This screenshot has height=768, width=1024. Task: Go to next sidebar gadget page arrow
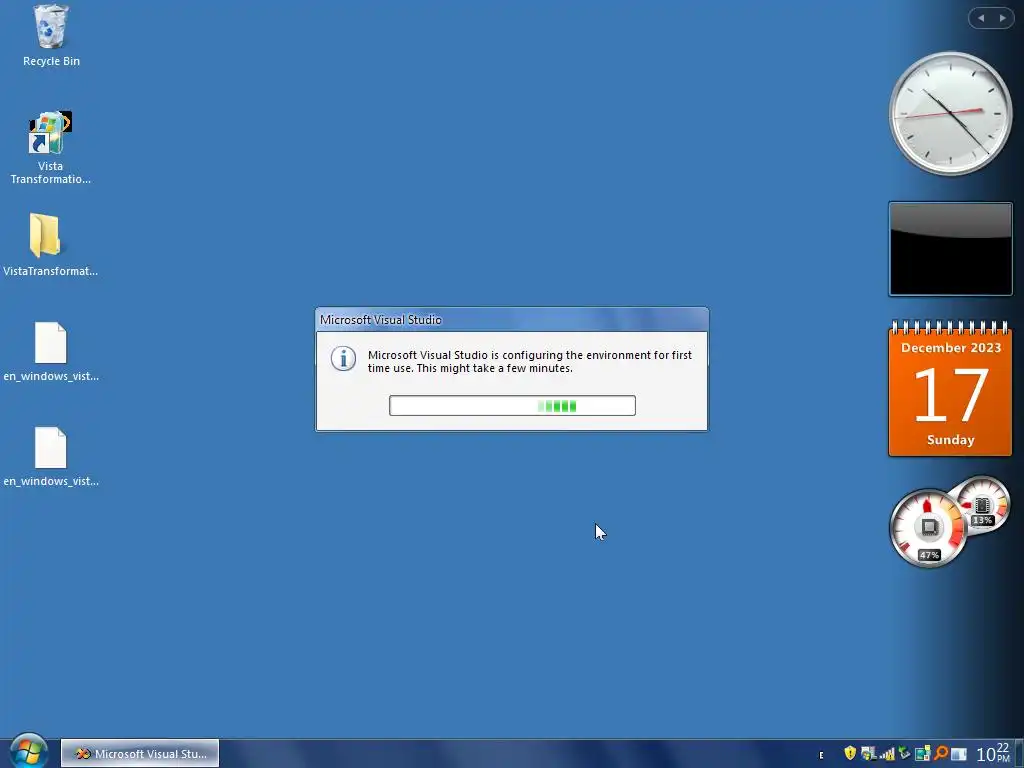pos(1002,18)
